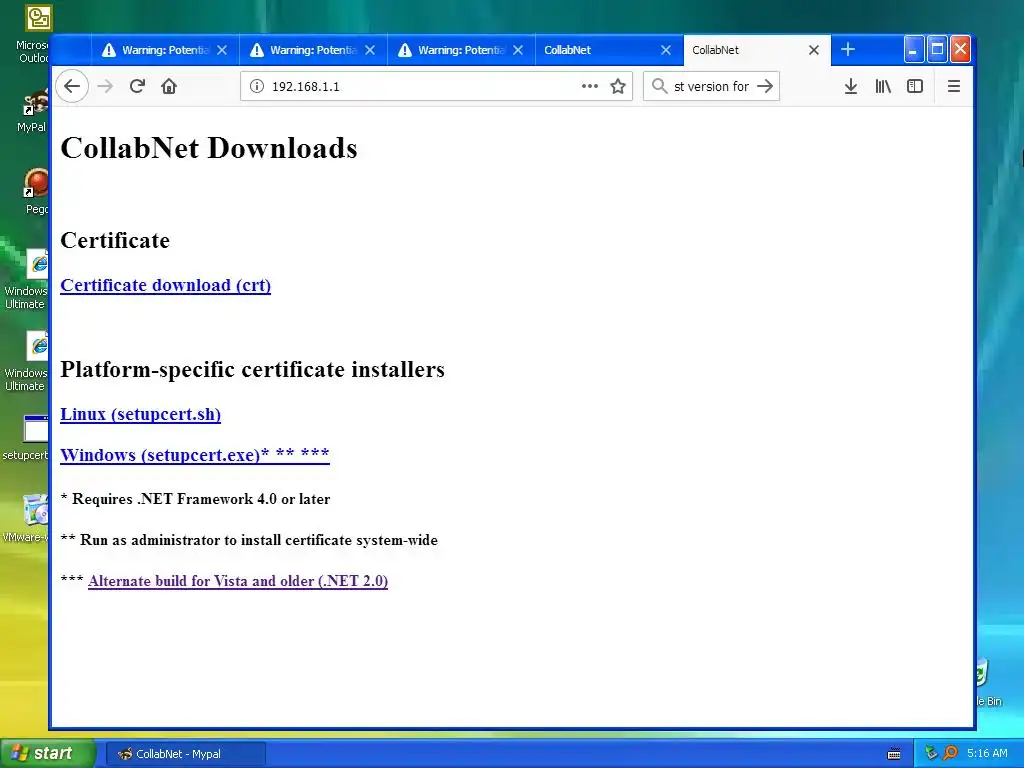The width and height of the screenshot is (1024, 768).
Task: Close the inactive CollabNet tab
Action: click(665, 50)
